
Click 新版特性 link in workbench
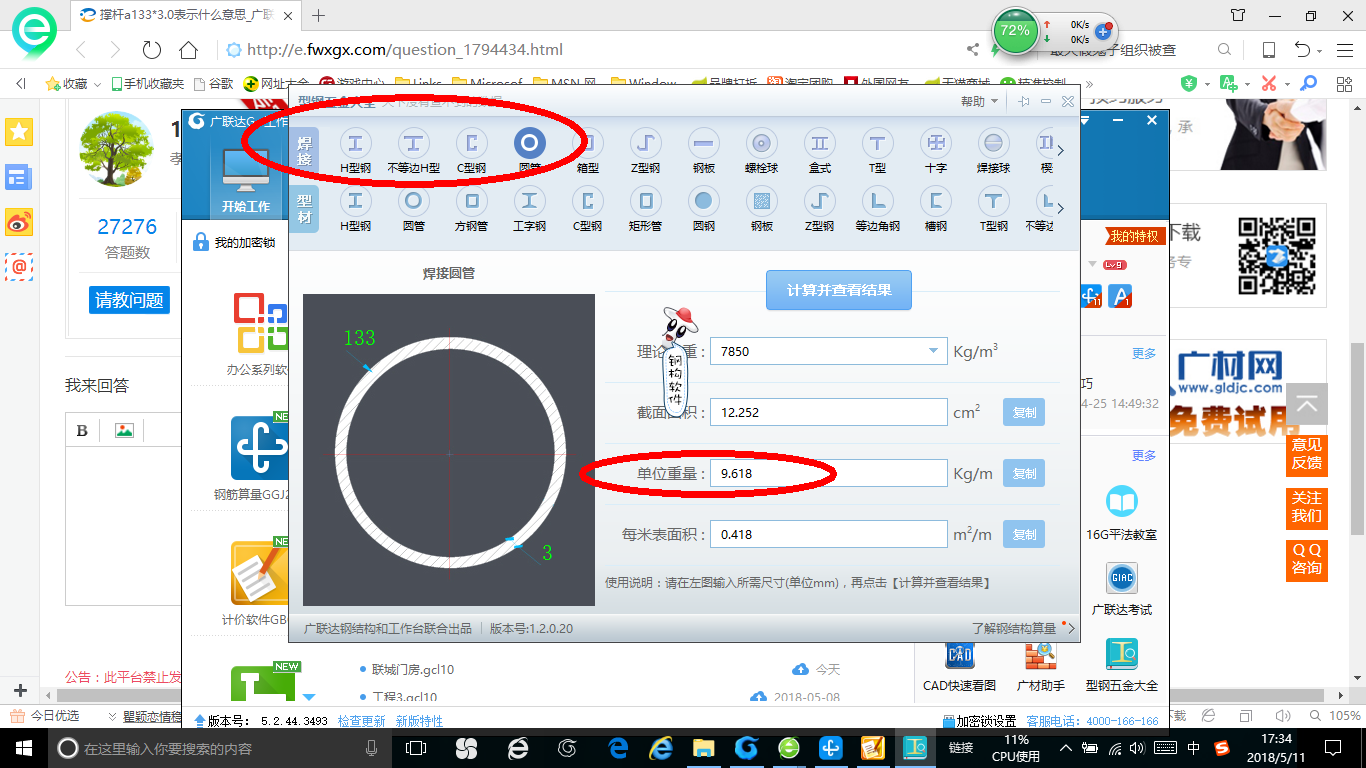(419, 720)
